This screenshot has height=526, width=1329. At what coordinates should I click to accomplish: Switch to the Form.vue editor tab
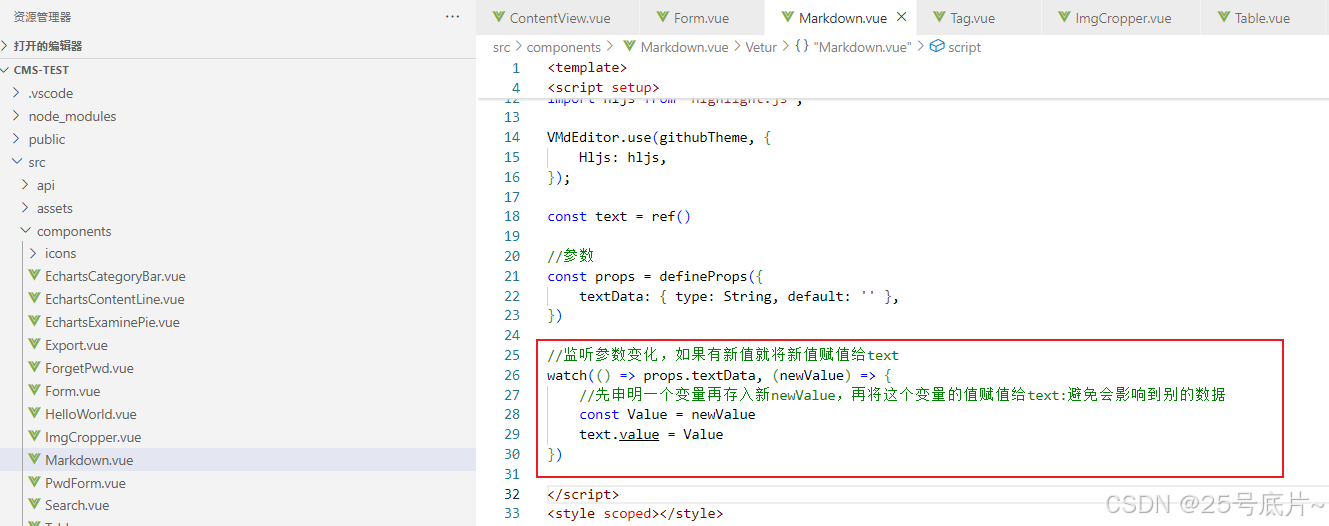pyautogui.click(x=701, y=18)
